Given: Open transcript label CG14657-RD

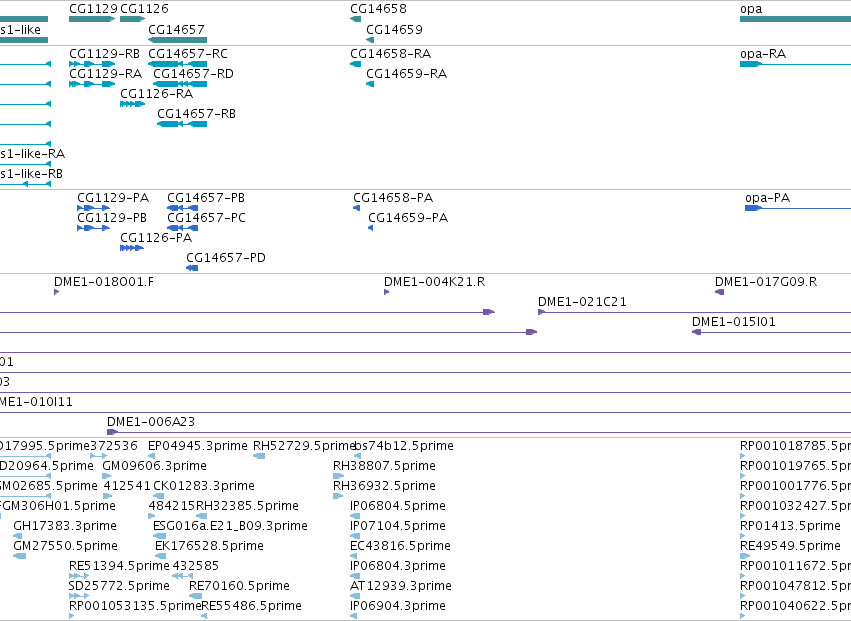Looking at the screenshot, I should pos(193,74).
